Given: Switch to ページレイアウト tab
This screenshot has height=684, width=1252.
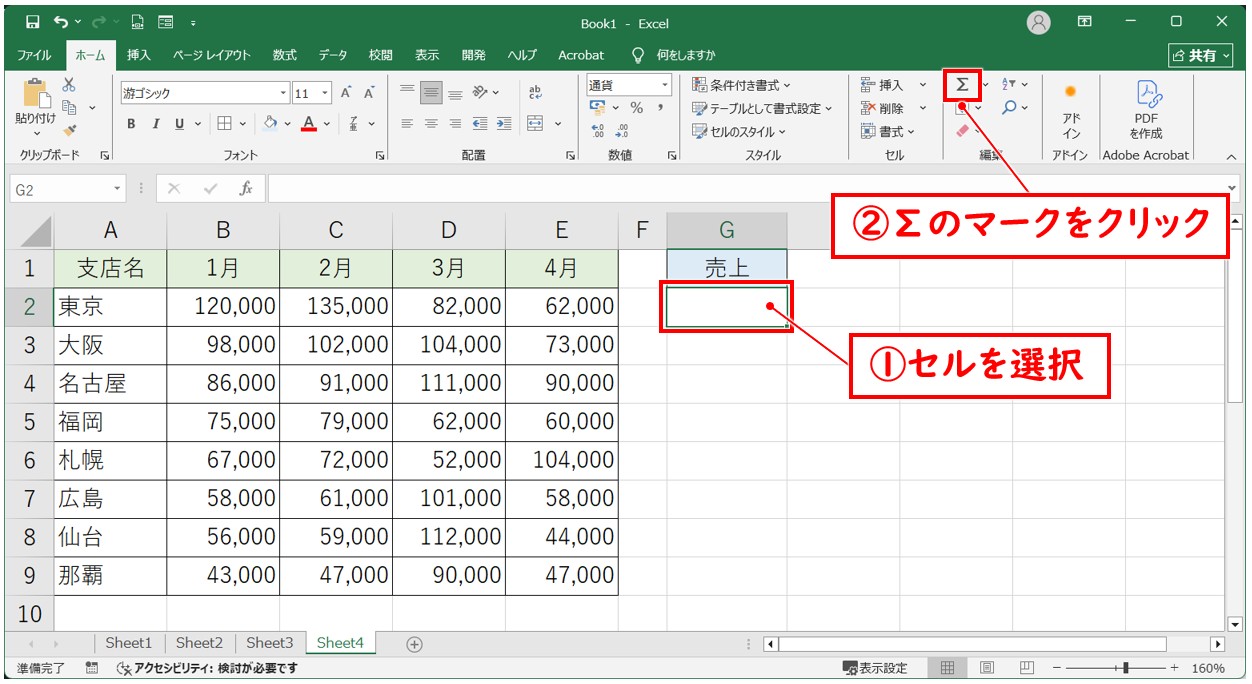Looking at the screenshot, I should coord(211,55).
